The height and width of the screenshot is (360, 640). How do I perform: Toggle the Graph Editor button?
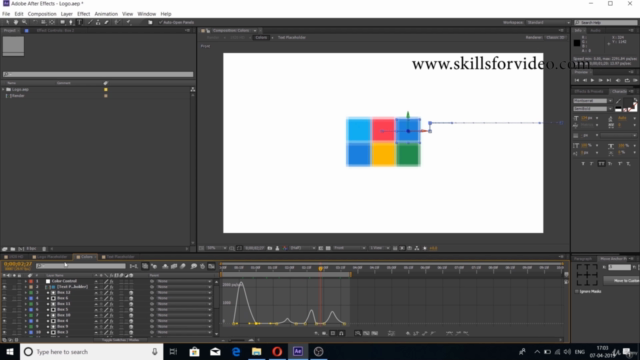pyautogui.click(x=211, y=266)
